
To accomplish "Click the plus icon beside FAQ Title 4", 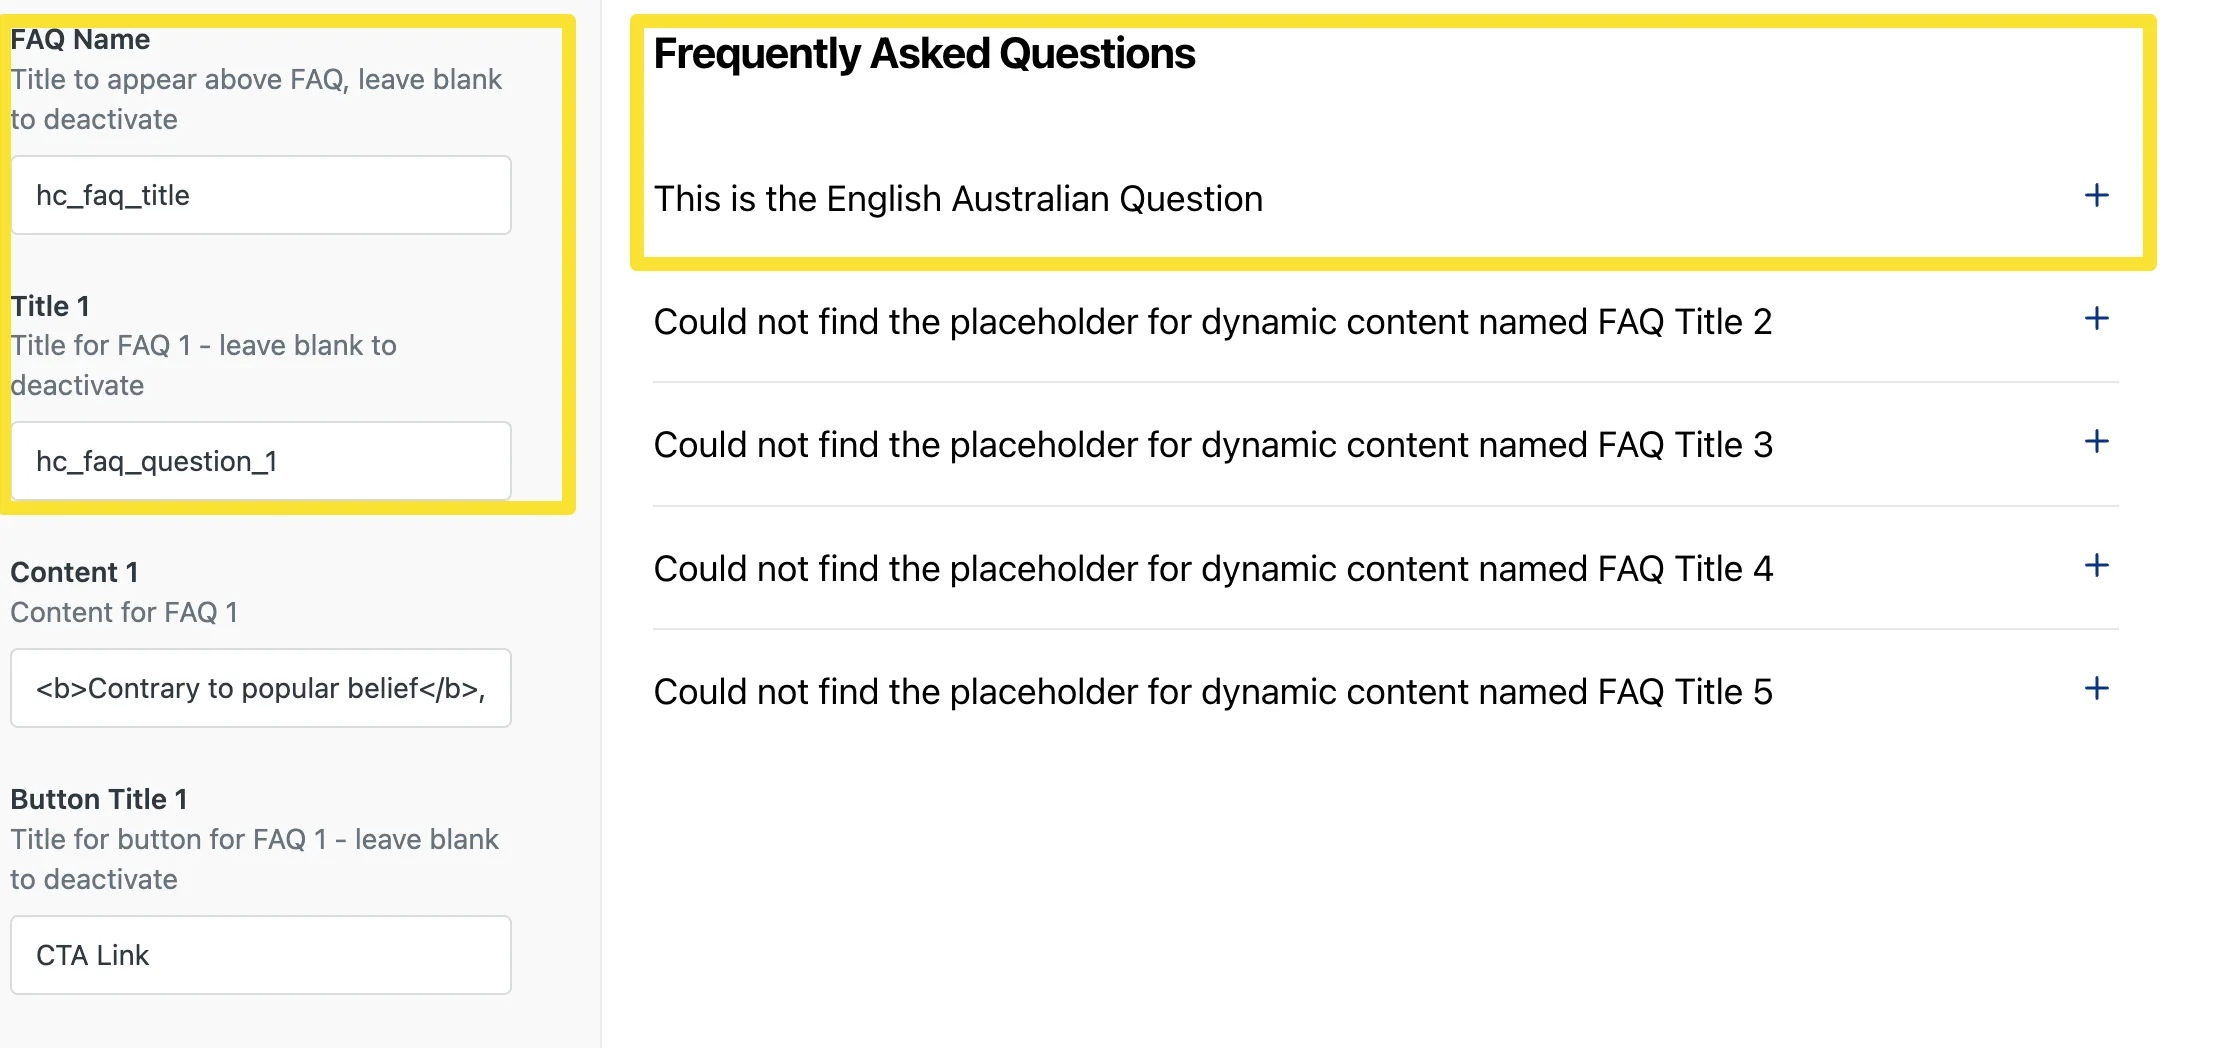I will pyautogui.click(x=2096, y=566).
